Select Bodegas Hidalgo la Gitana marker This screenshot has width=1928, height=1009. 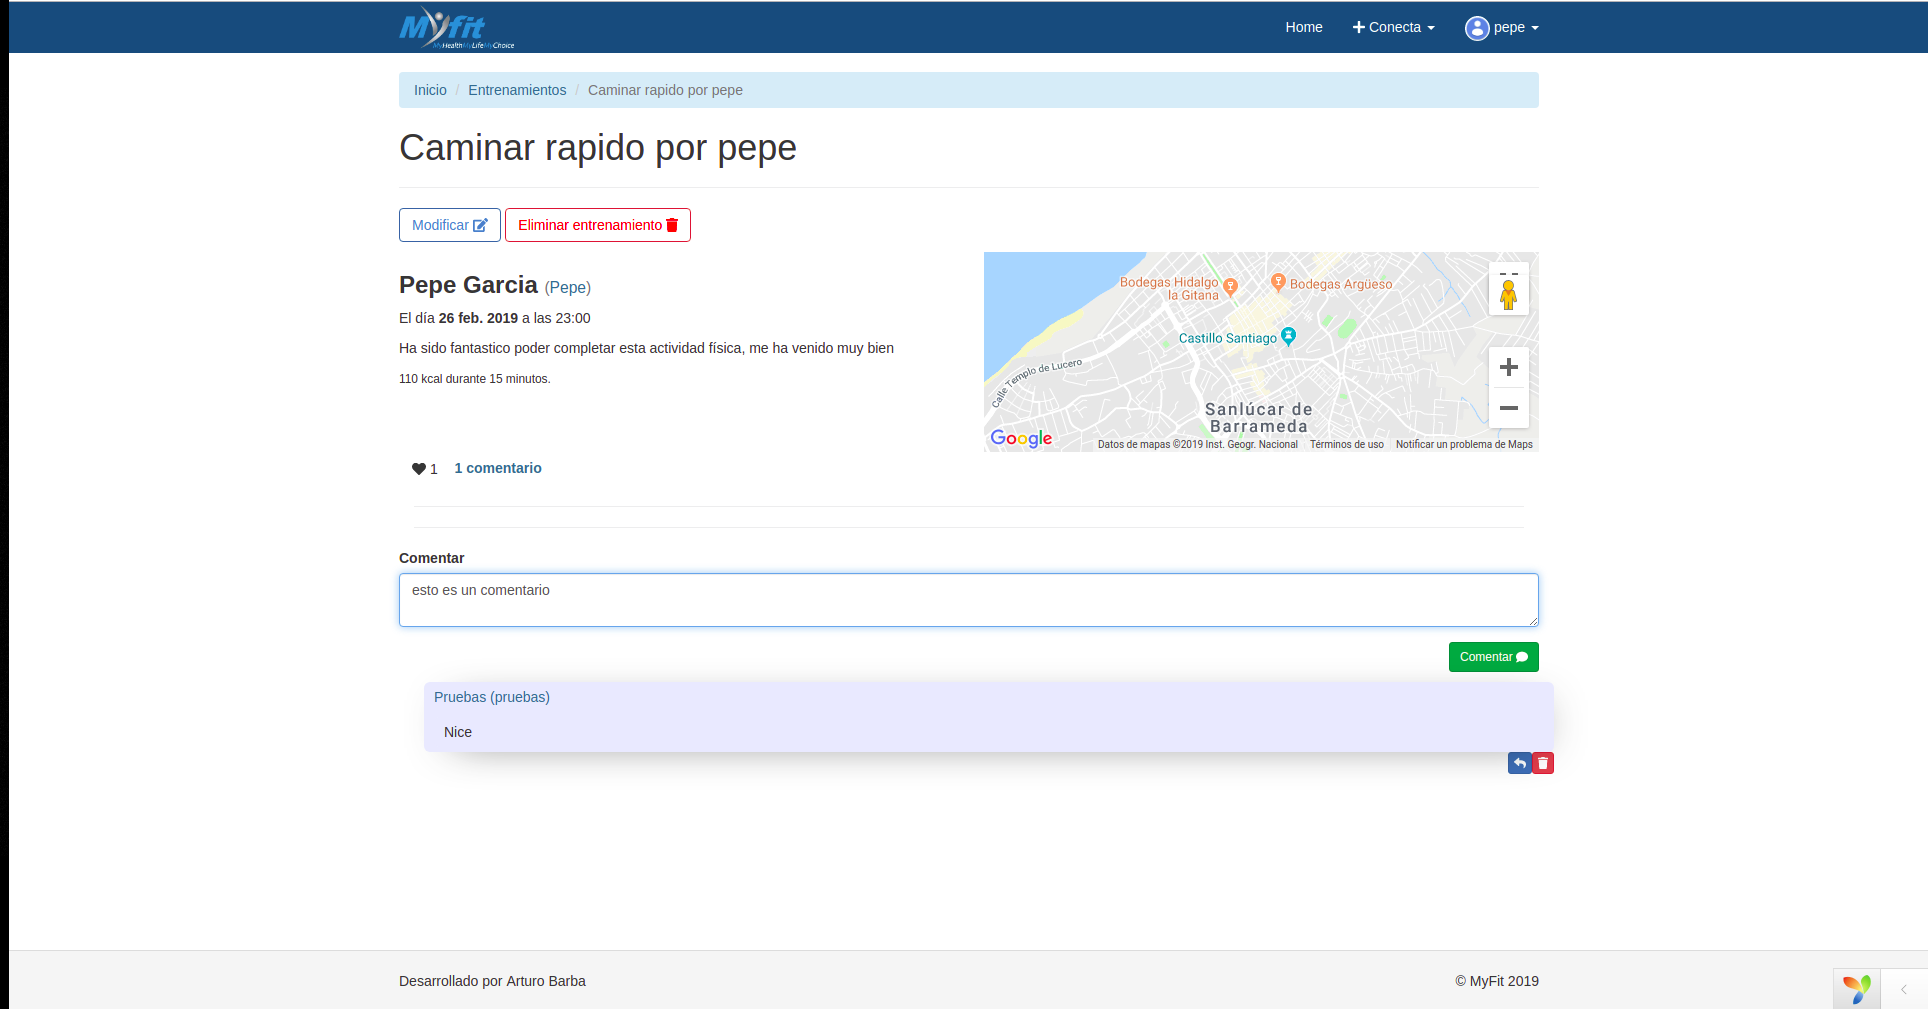click(x=1231, y=287)
